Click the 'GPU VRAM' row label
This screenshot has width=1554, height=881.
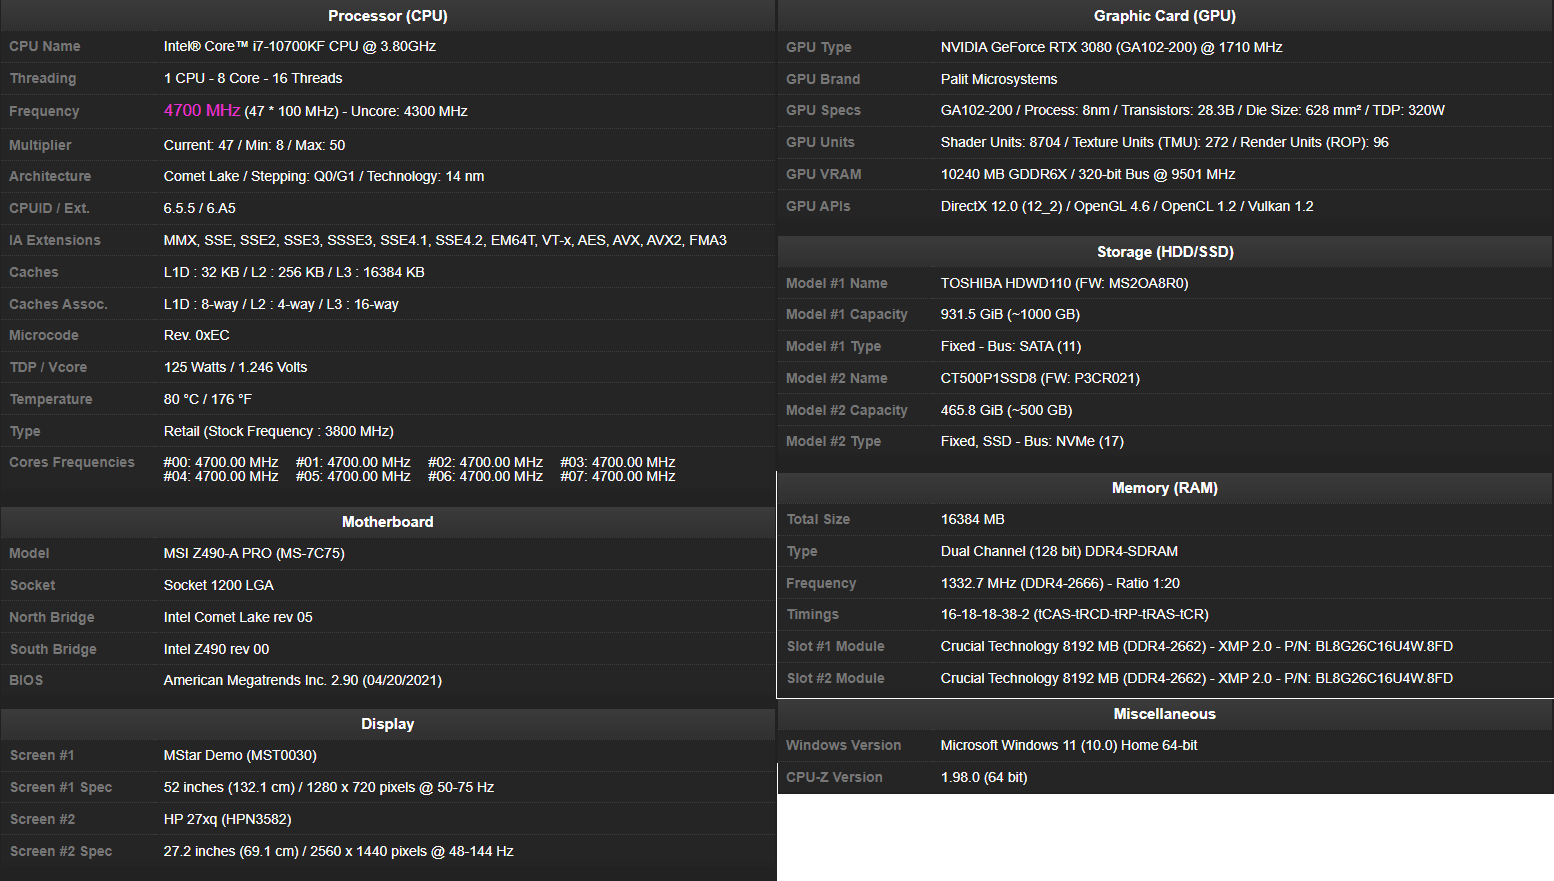tap(824, 174)
